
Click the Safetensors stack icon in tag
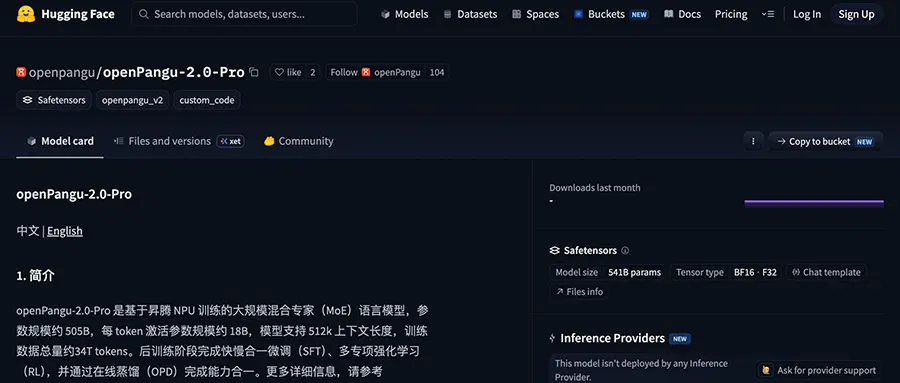coord(28,100)
